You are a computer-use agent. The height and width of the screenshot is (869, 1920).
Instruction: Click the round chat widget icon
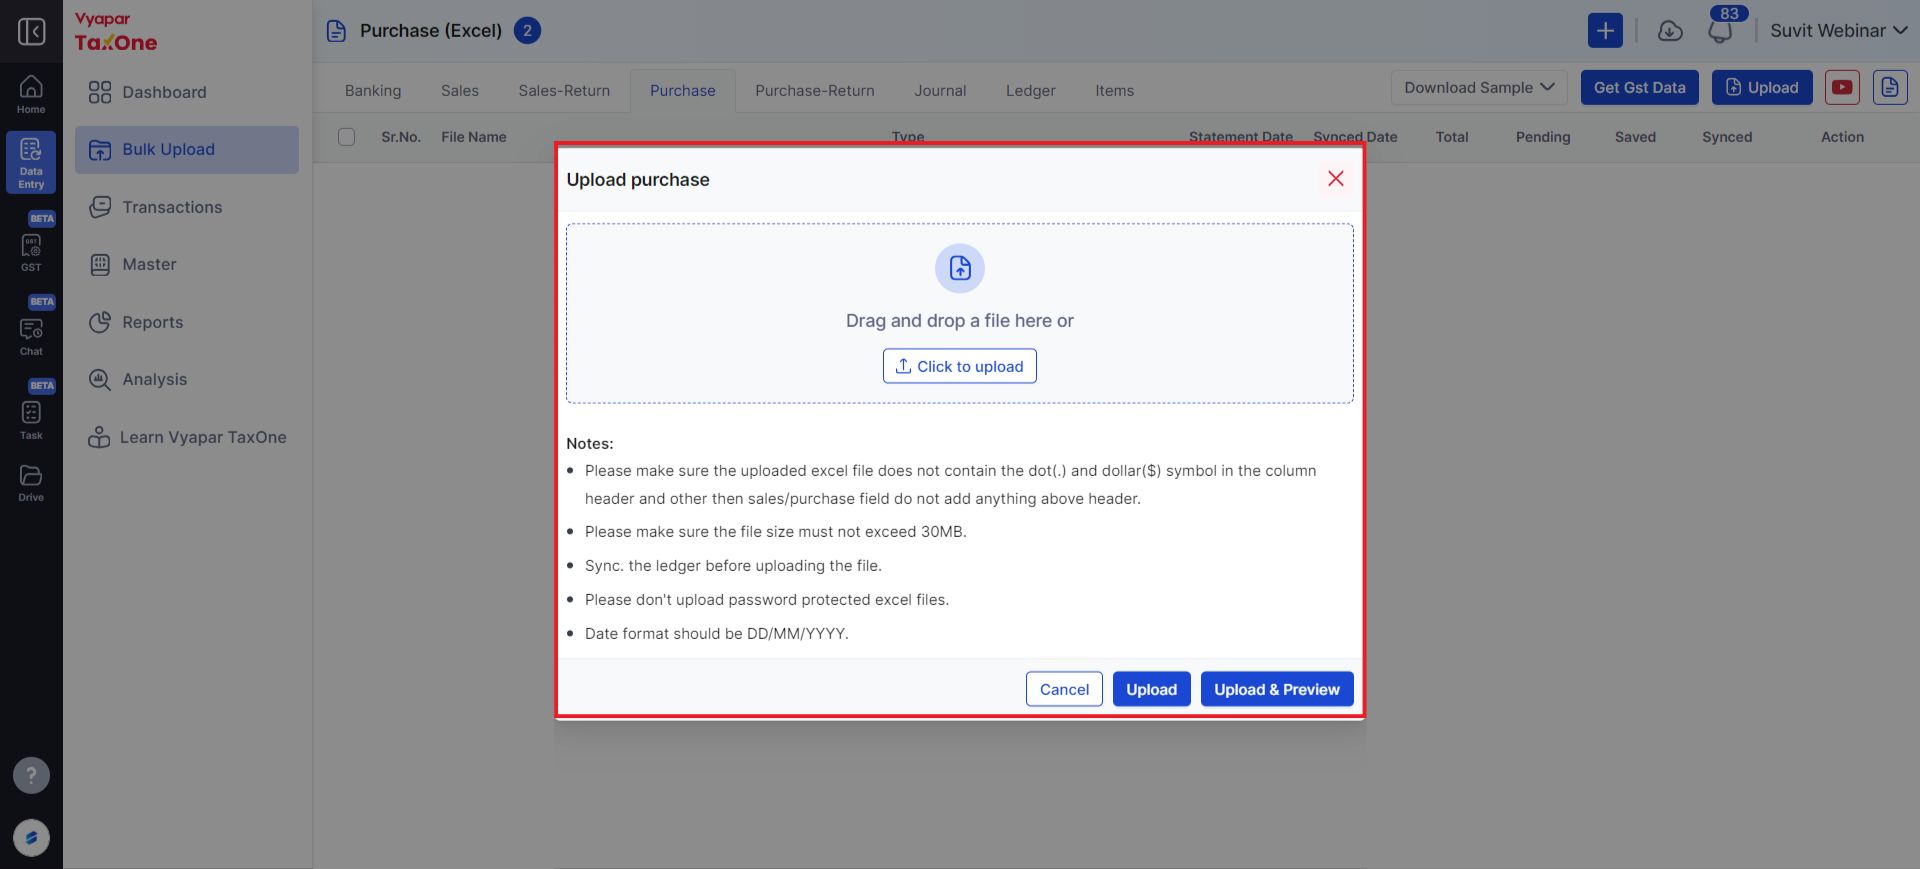pos(31,838)
